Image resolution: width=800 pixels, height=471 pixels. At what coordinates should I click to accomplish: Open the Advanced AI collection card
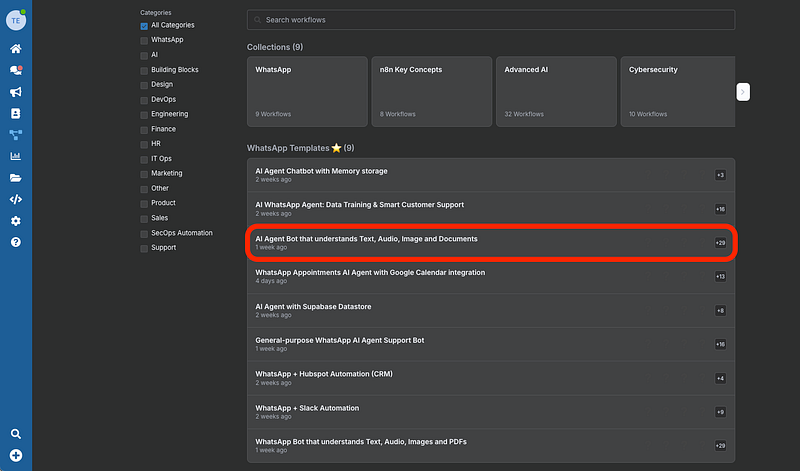click(555, 92)
